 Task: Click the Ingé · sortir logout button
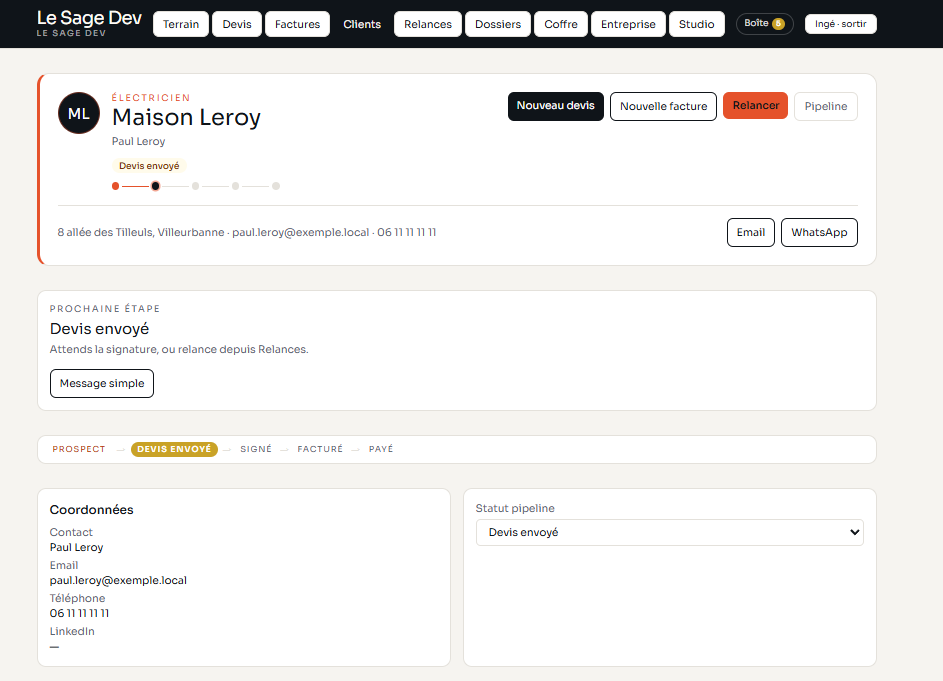(x=840, y=24)
